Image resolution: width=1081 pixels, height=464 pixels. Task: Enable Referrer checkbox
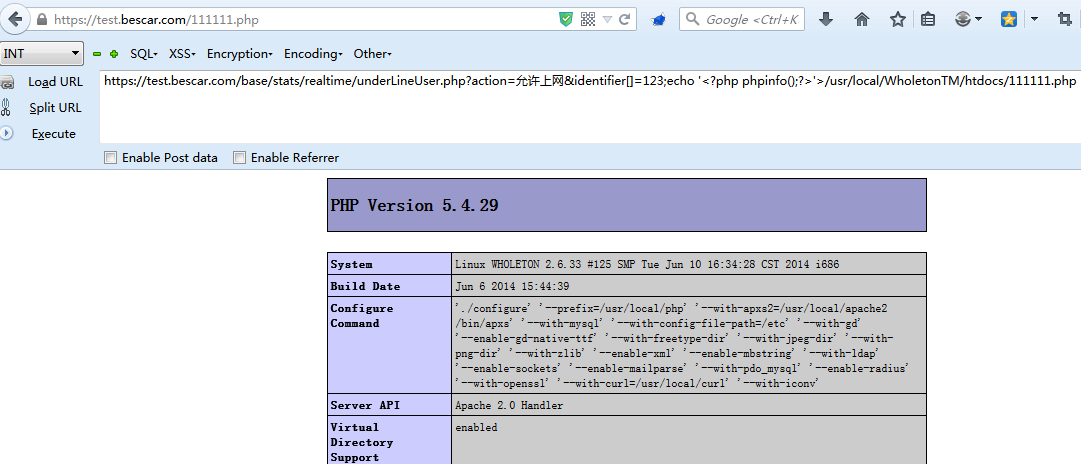click(x=240, y=157)
